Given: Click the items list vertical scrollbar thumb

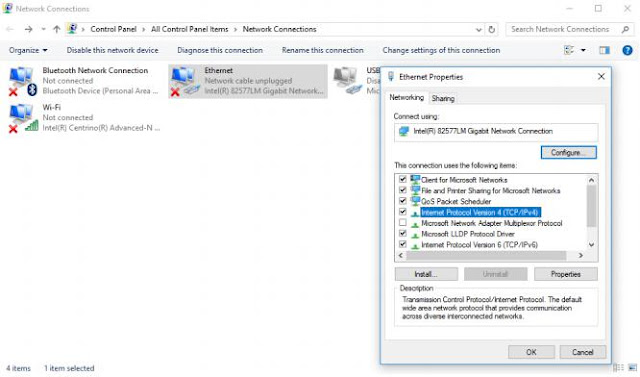Looking at the screenshot, I should (591, 206).
